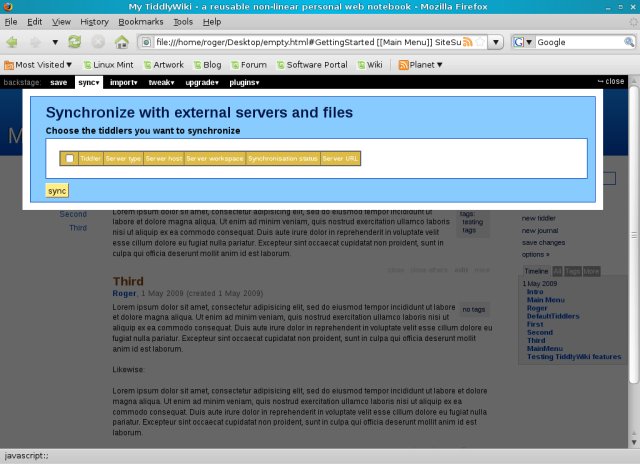
Task: Open the backstage upgrade panel
Action: click(x=202, y=82)
